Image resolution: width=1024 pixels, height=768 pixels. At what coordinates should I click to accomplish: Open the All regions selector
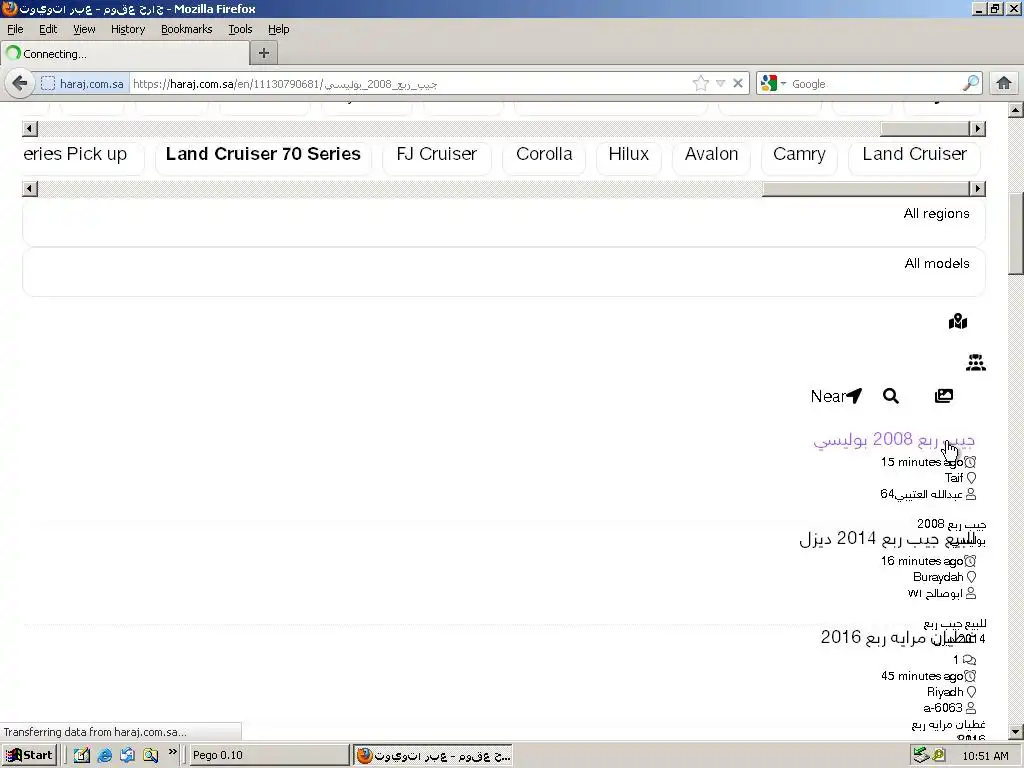point(504,223)
